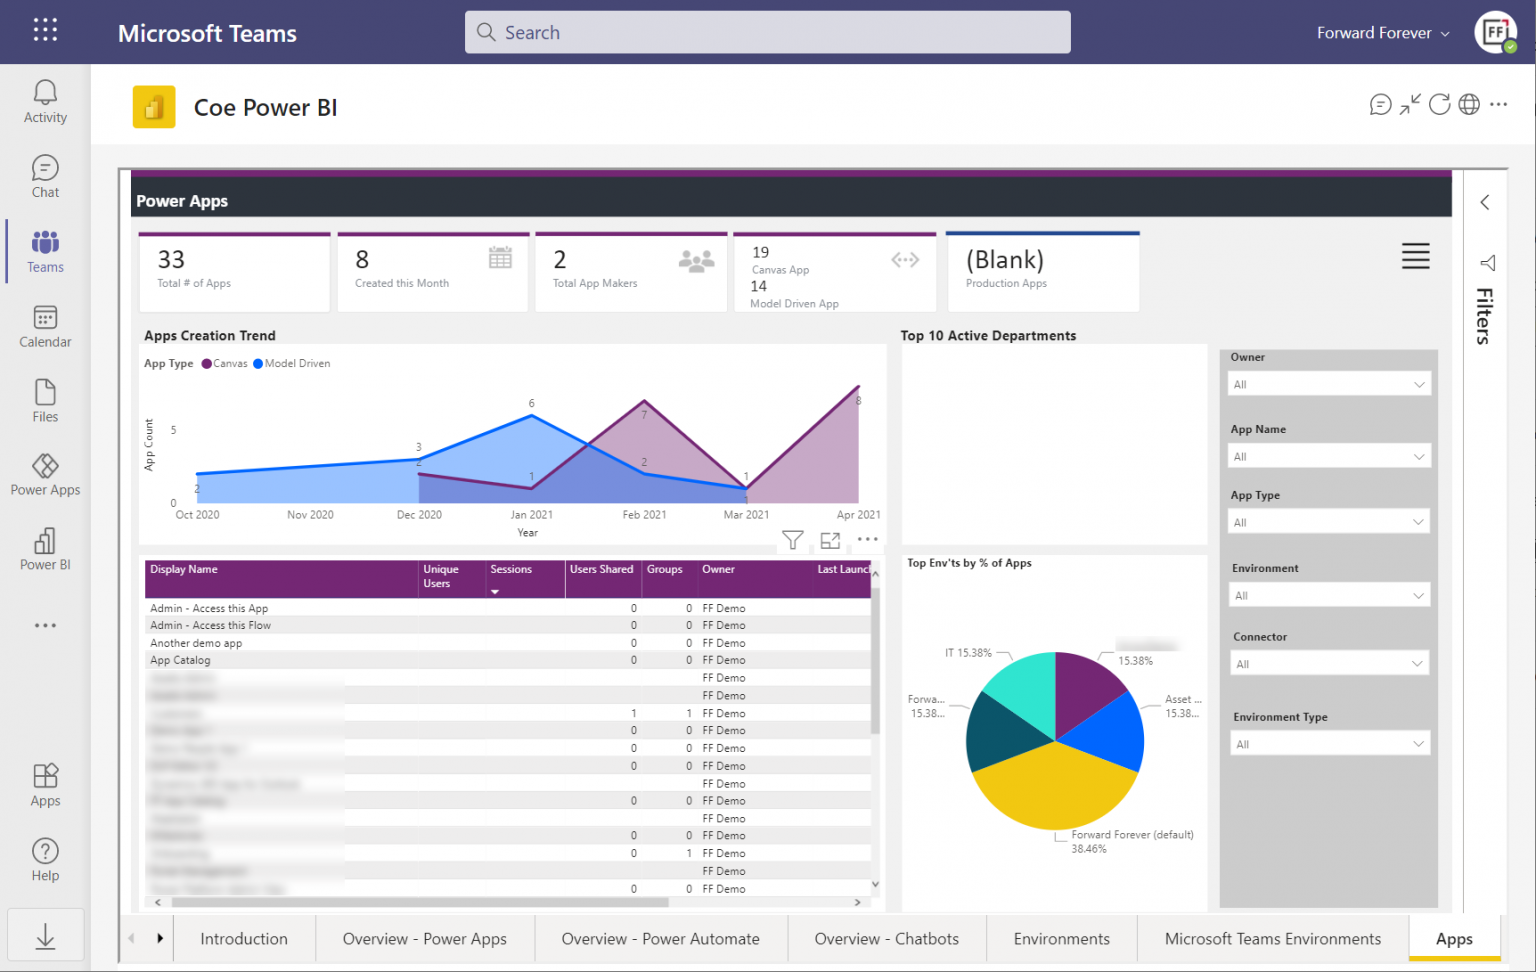1536x972 pixels.
Task: Expand the Owner filter dropdown
Action: [x=1328, y=384]
